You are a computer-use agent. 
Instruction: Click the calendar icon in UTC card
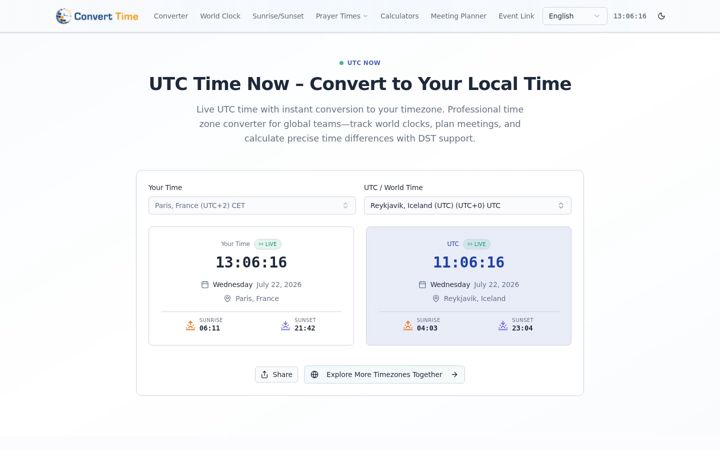click(x=422, y=285)
